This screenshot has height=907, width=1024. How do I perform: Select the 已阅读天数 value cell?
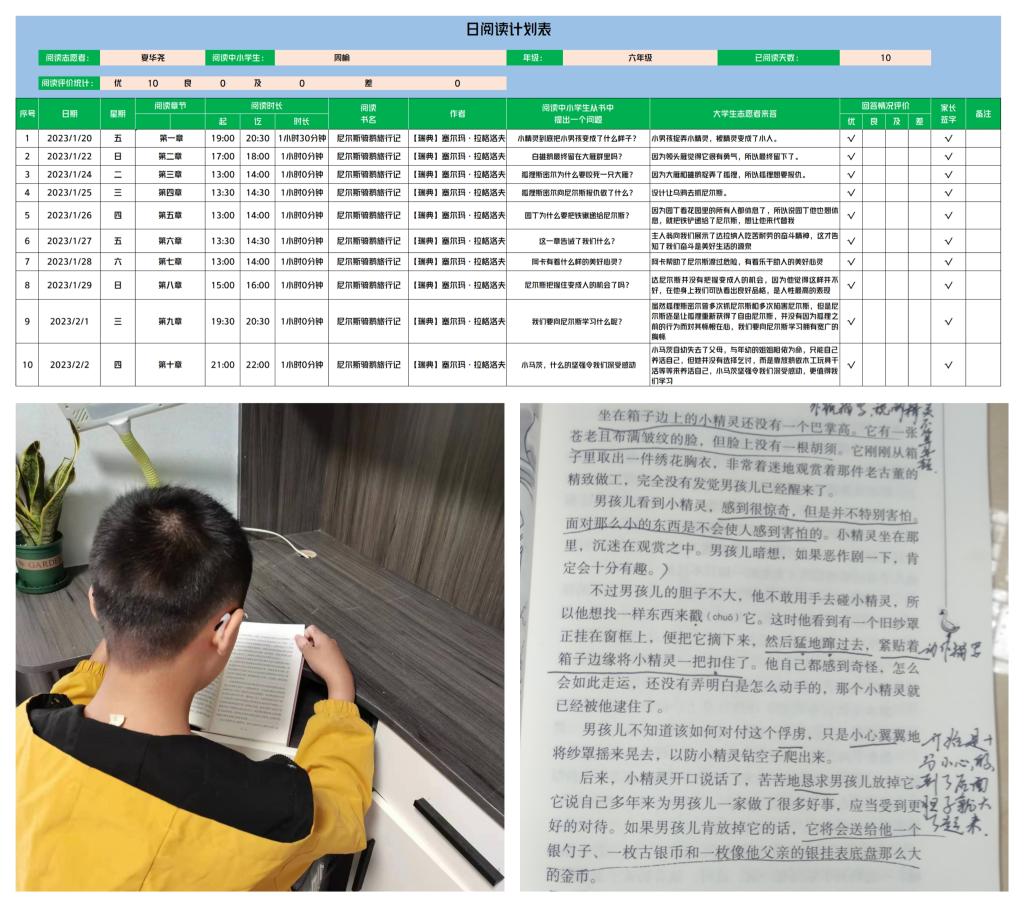[x=885, y=58]
